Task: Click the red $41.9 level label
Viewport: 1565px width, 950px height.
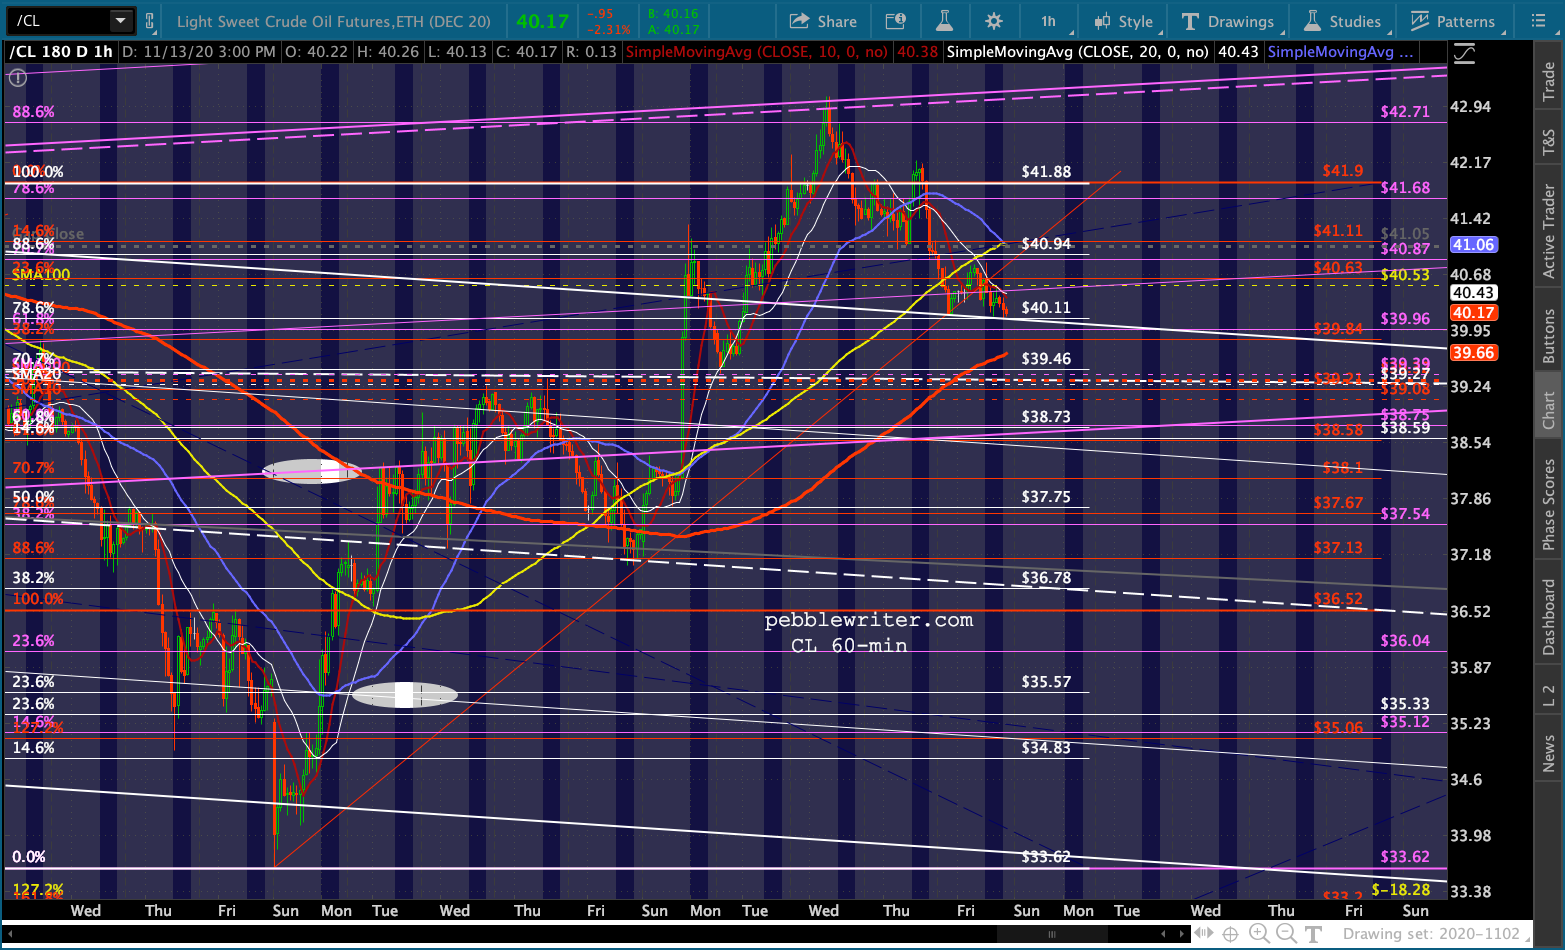Action: pyautogui.click(x=1342, y=171)
